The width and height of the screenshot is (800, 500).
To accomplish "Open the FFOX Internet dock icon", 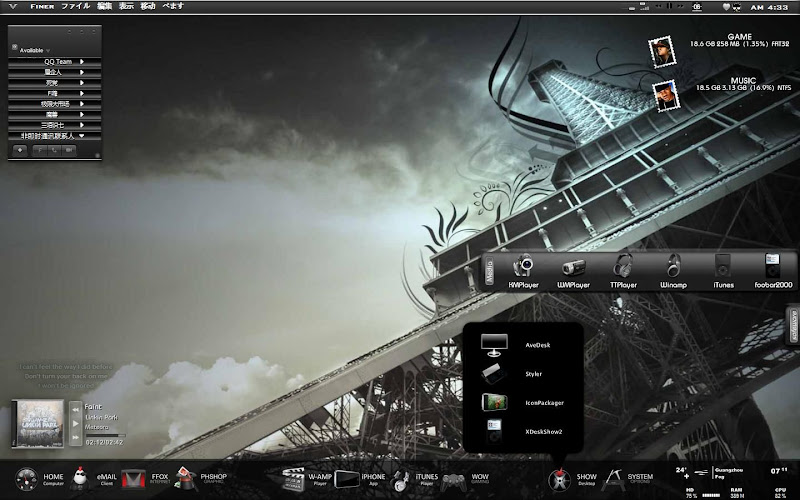I will pyautogui.click(x=133, y=480).
